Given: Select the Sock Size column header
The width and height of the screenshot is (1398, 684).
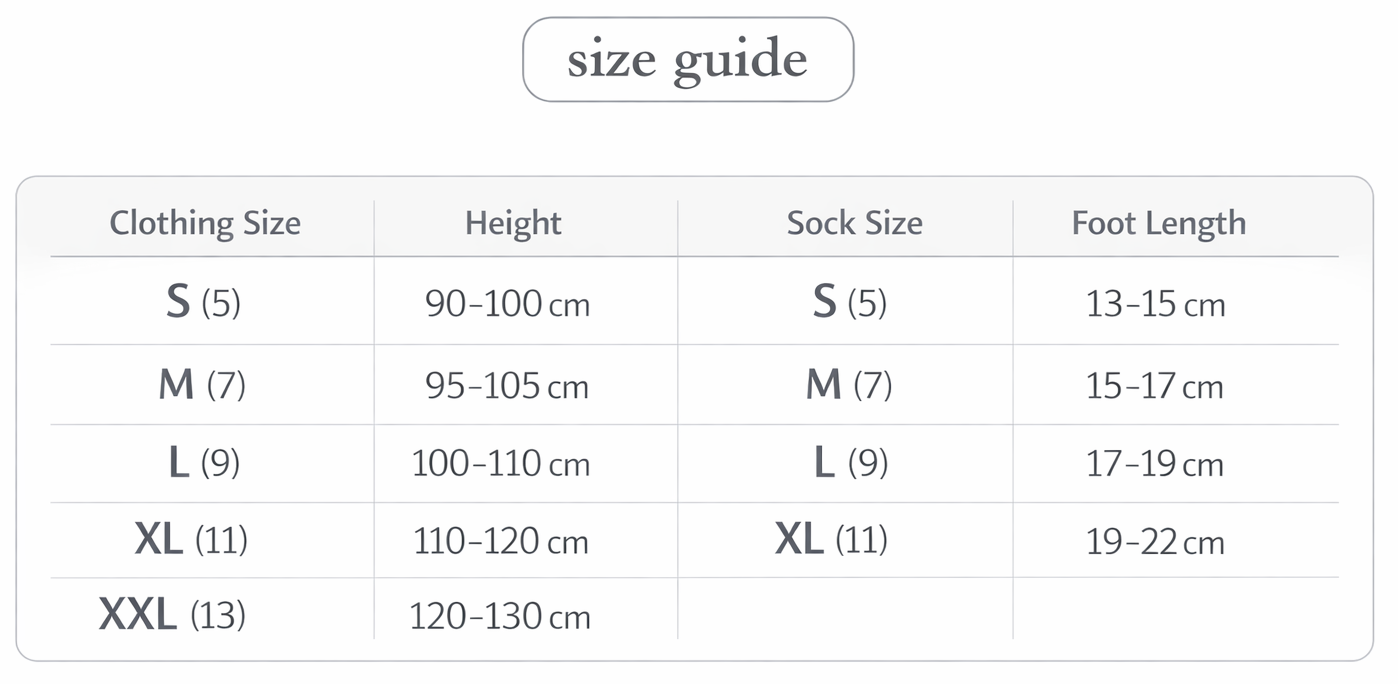Looking at the screenshot, I should 854,222.
